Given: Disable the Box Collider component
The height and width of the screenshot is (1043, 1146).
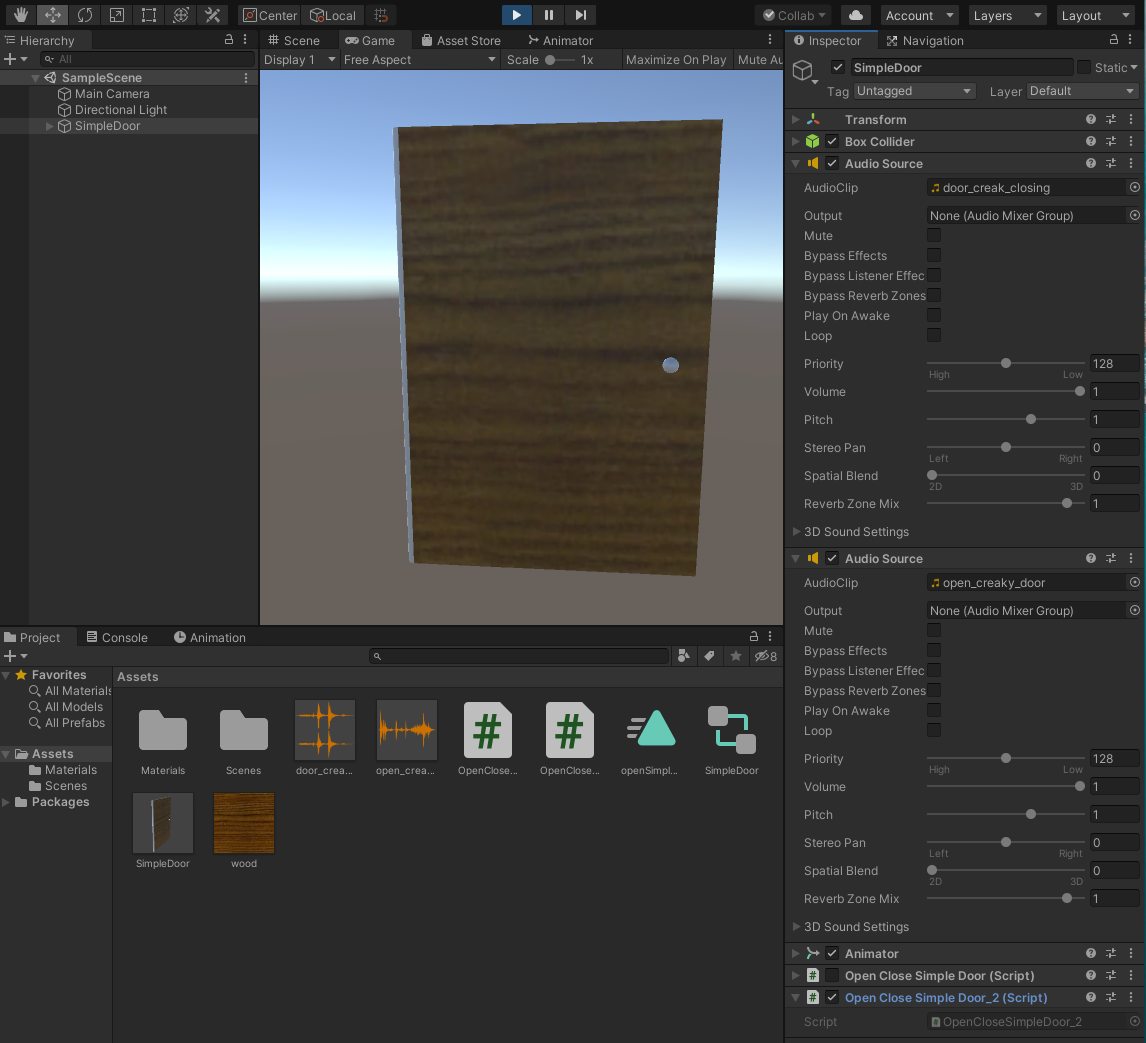Looking at the screenshot, I should pyautogui.click(x=832, y=141).
